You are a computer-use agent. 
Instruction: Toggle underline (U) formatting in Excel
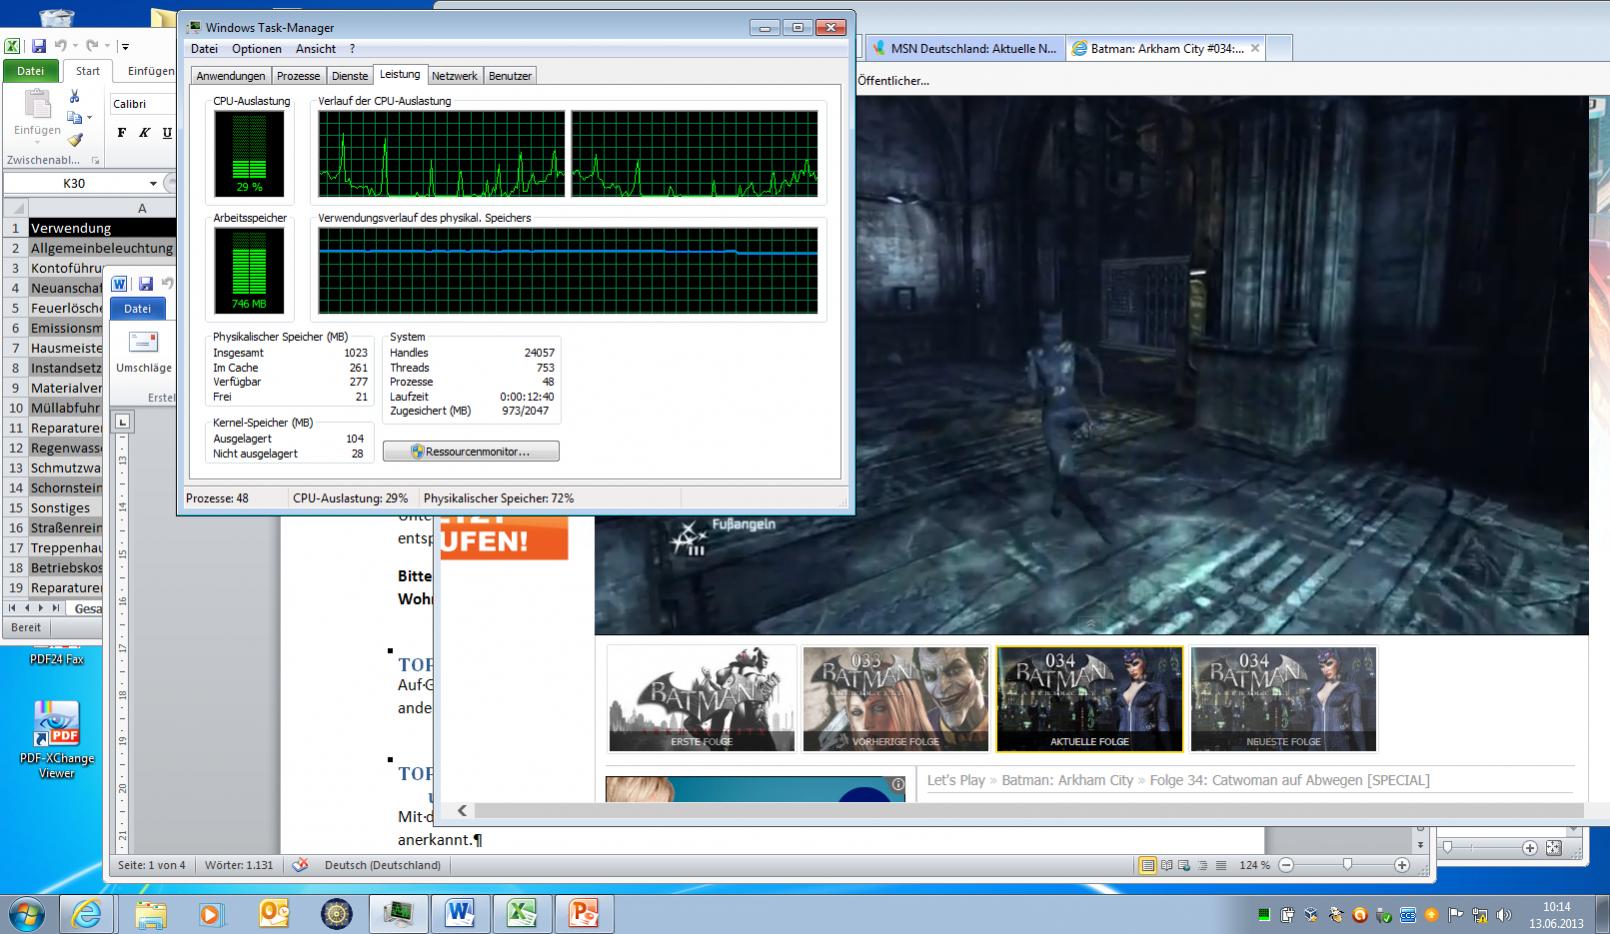[x=167, y=133]
